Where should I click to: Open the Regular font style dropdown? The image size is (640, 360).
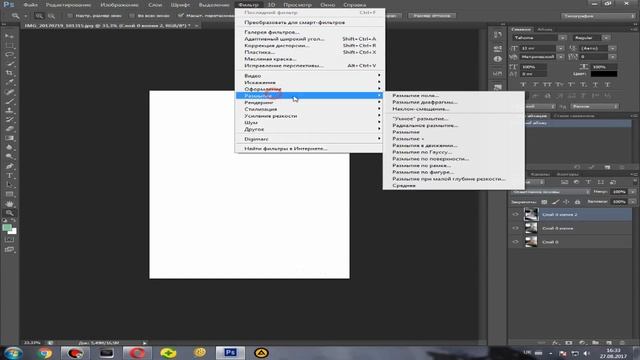(x=606, y=38)
